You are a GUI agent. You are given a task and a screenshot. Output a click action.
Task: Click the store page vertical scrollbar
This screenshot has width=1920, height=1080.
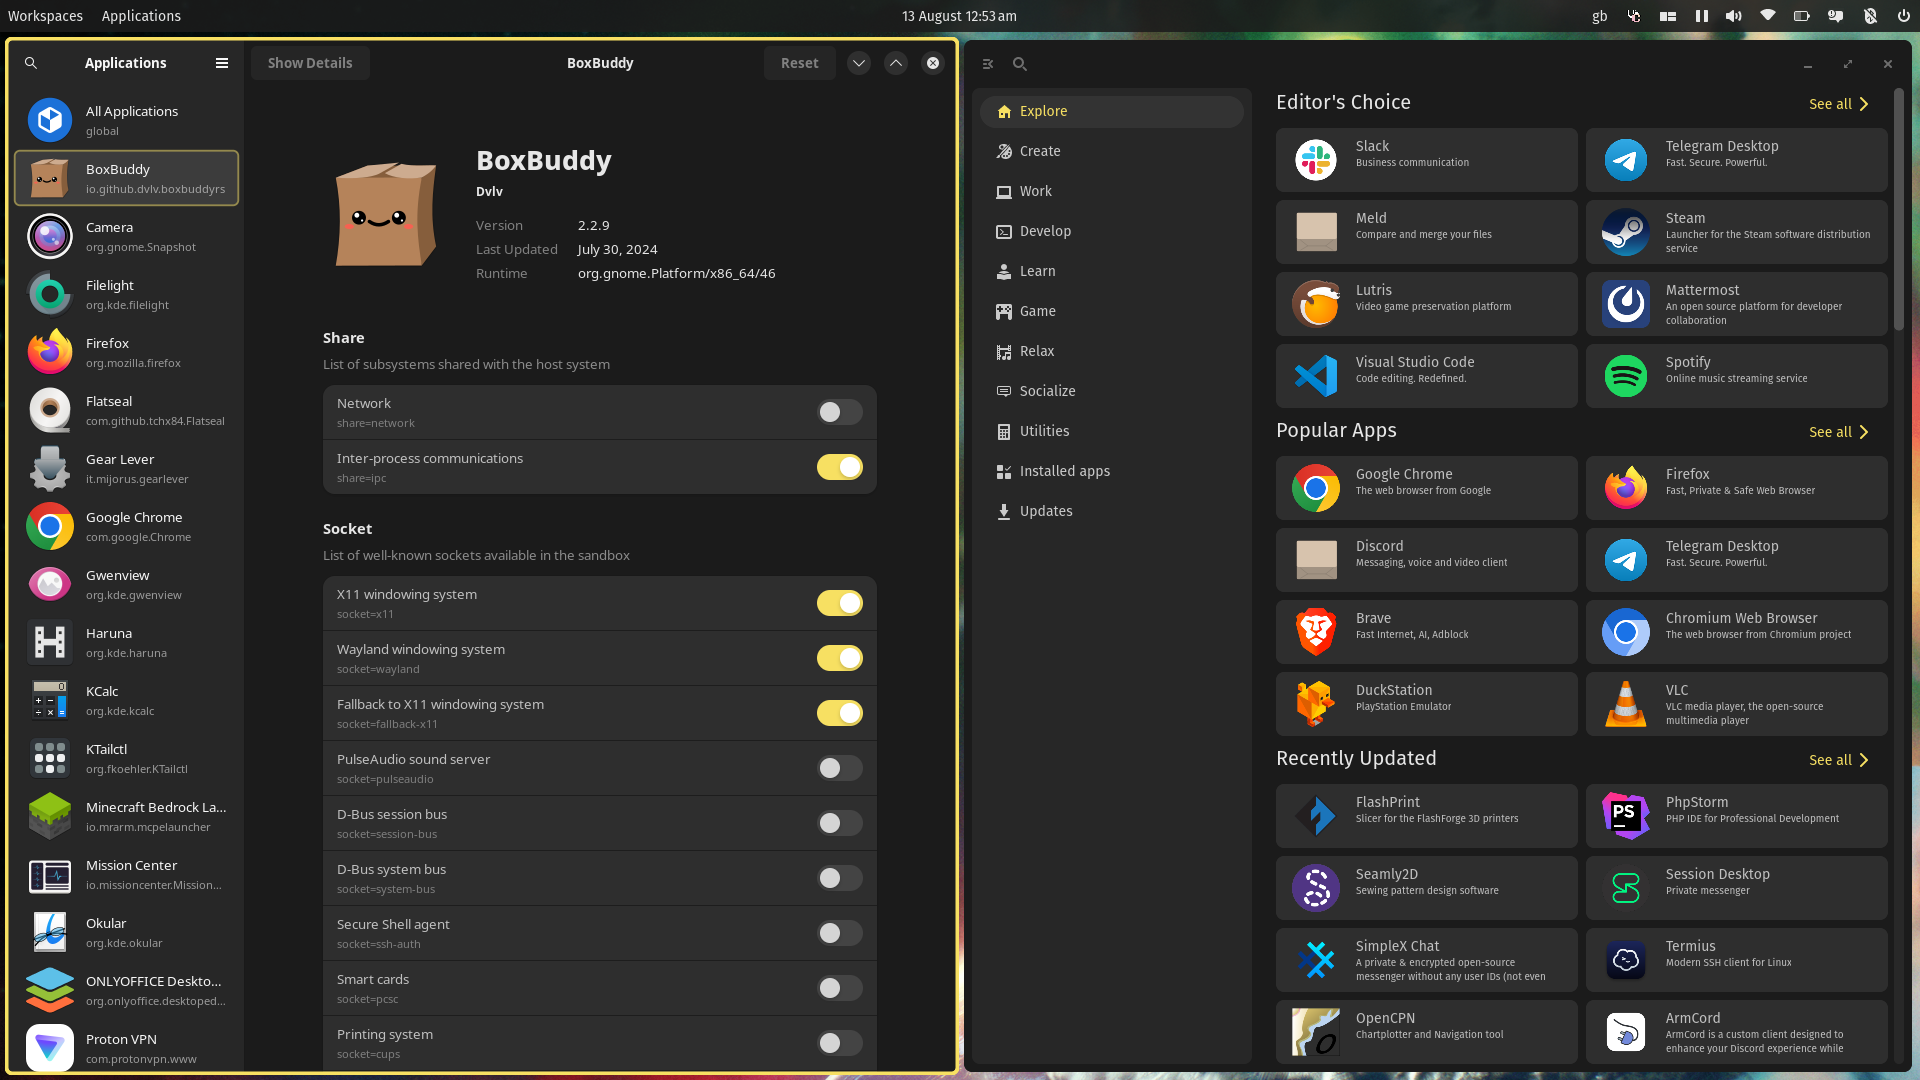[x=1899, y=210]
